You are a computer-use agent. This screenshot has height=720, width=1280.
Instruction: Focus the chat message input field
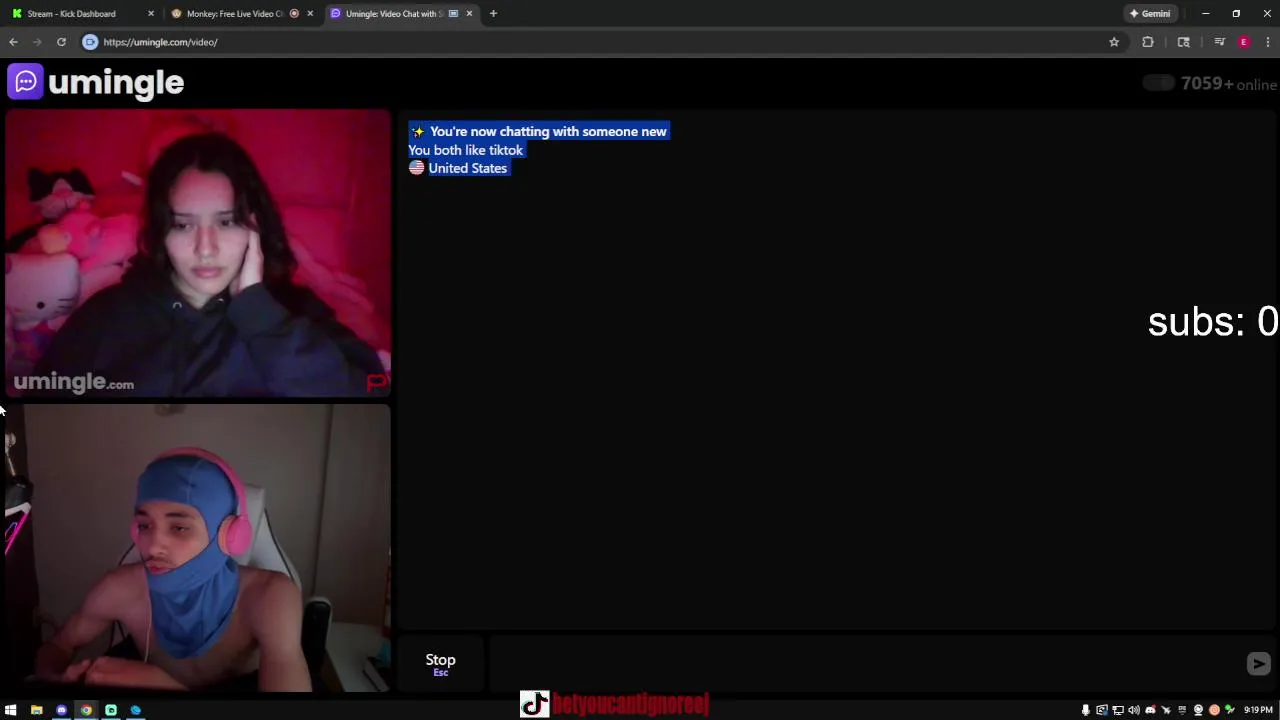865,663
